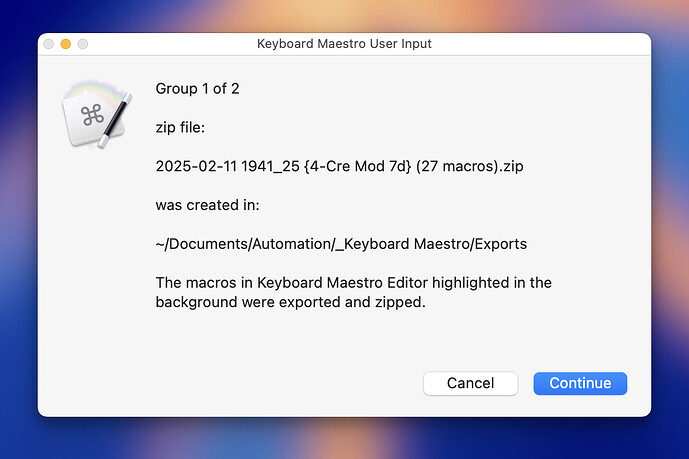Click the "Group 1 of 2" label
Image resolution: width=689 pixels, height=459 pixels.
[197, 89]
